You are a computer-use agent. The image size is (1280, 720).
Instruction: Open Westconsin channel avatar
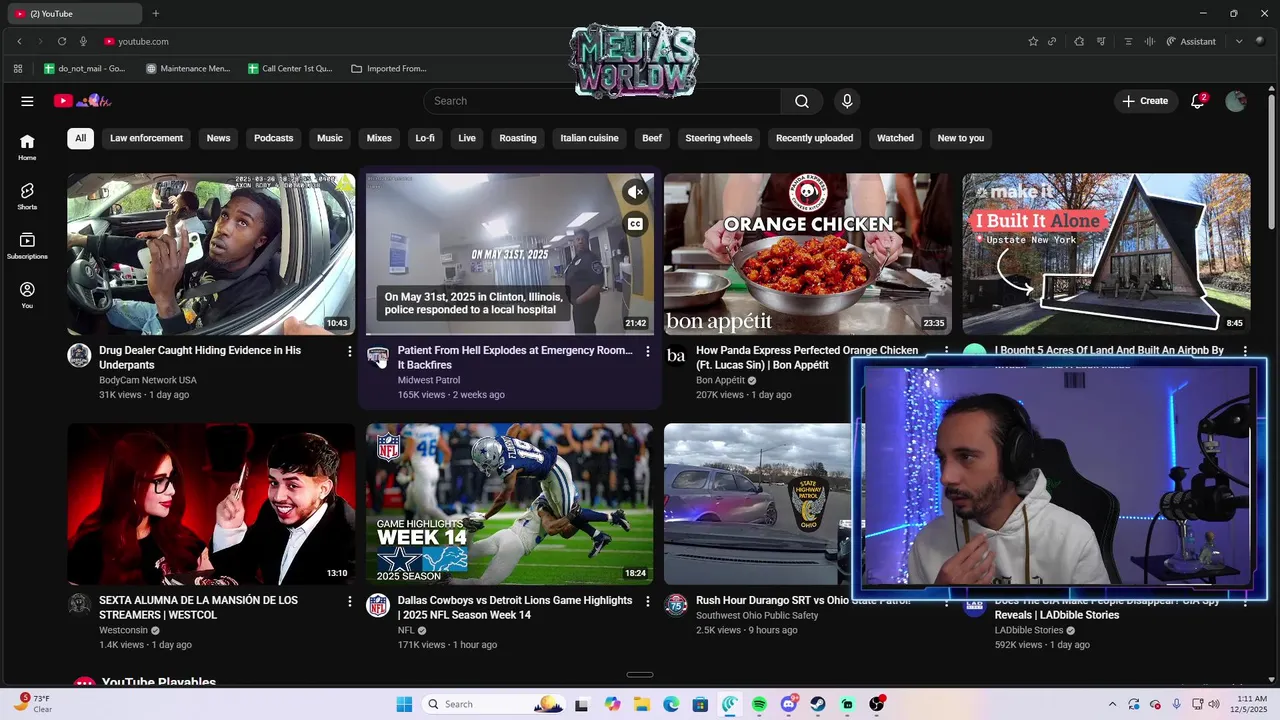click(79, 605)
